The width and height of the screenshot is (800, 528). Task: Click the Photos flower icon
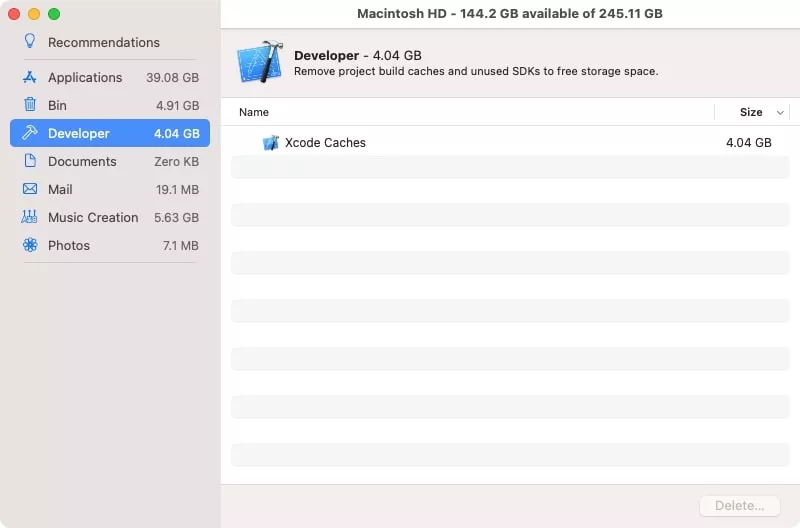30,245
